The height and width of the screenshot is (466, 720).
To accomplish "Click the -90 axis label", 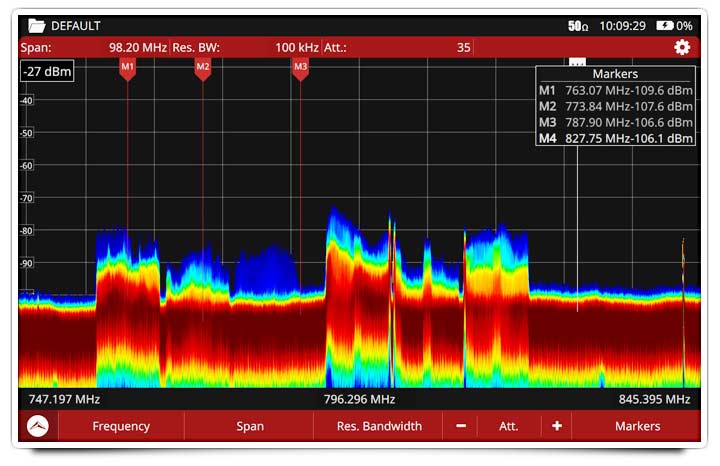I will 27,264.
